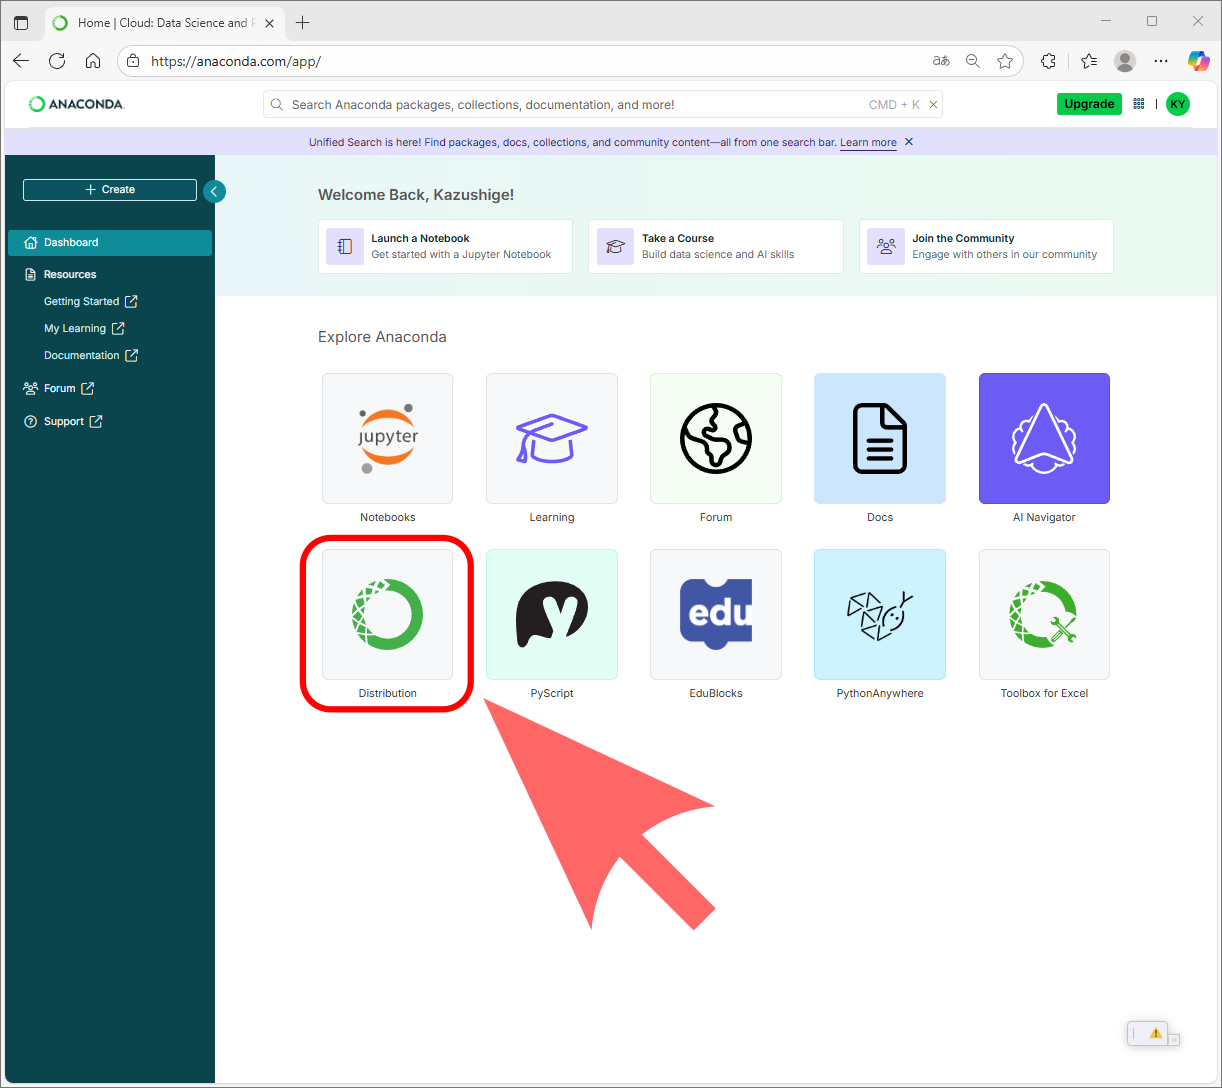This screenshot has width=1222, height=1088.
Task: Open the apps grid menu icon
Action: pyautogui.click(x=1139, y=104)
